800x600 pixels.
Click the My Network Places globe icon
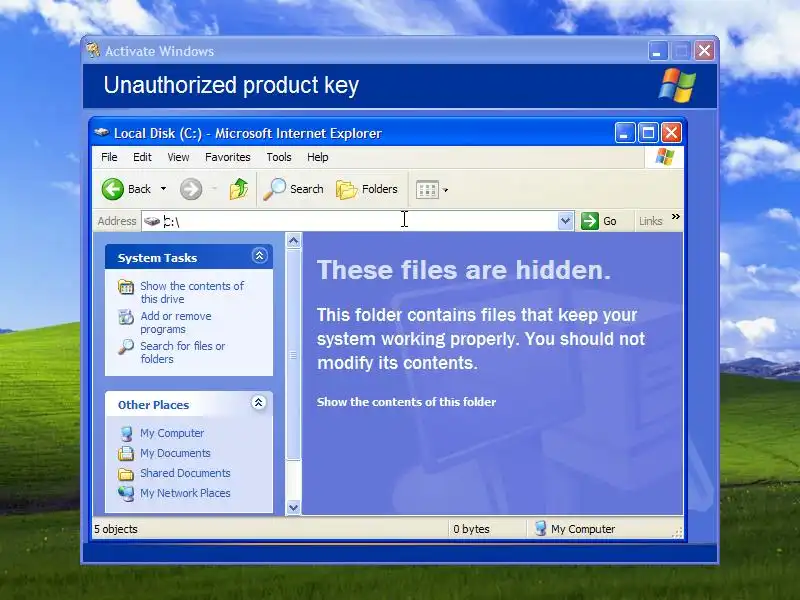(x=126, y=493)
